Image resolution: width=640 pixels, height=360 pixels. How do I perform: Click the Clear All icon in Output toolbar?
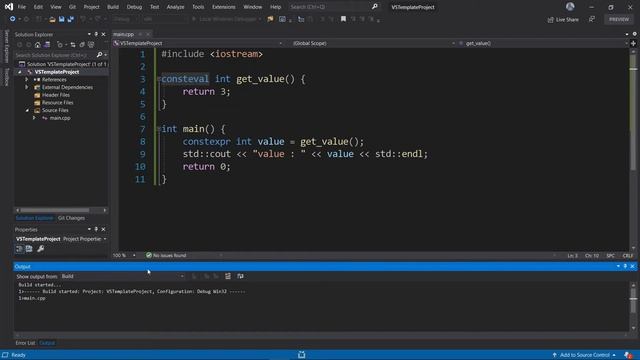click(x=228, y=276)
